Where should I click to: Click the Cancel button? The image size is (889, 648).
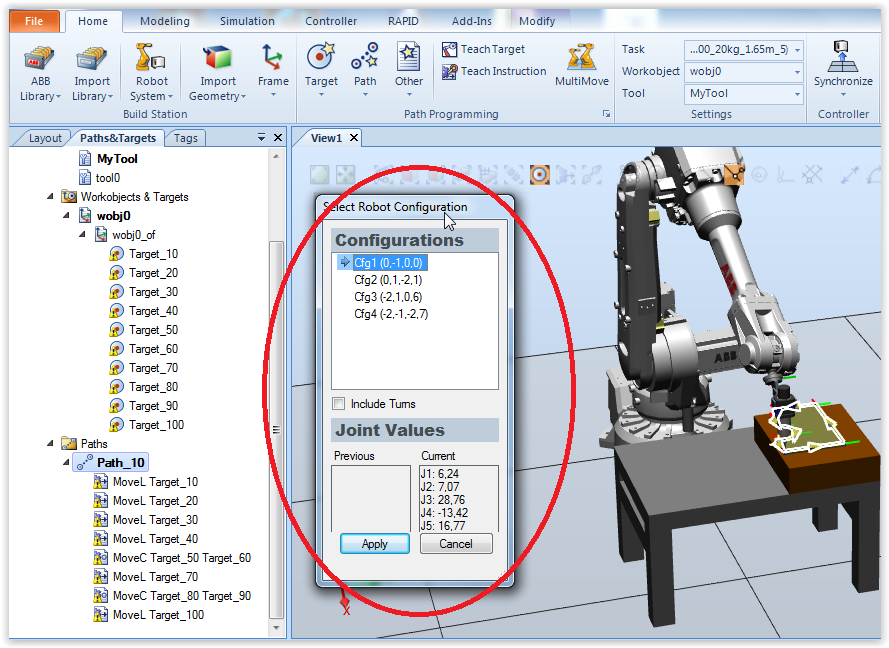click(x=456, y=544)
